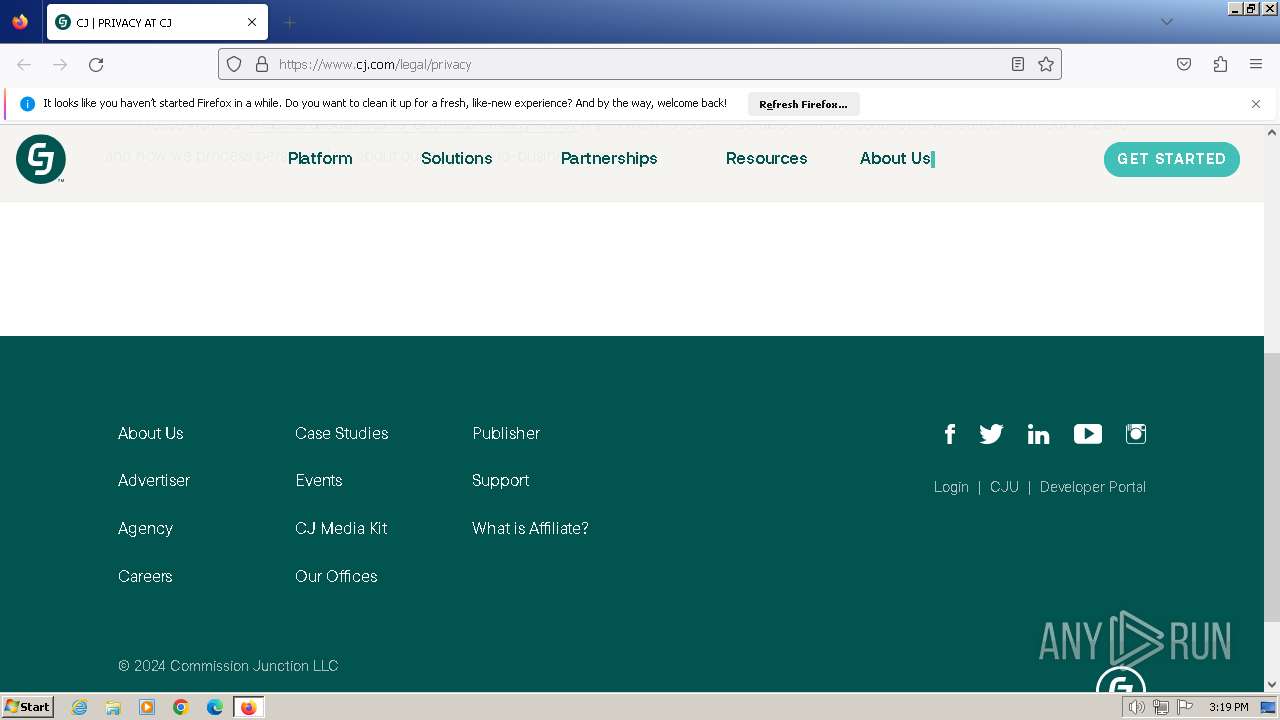
Task: Select the Firefox taskbar button
Action: [248, 707]
